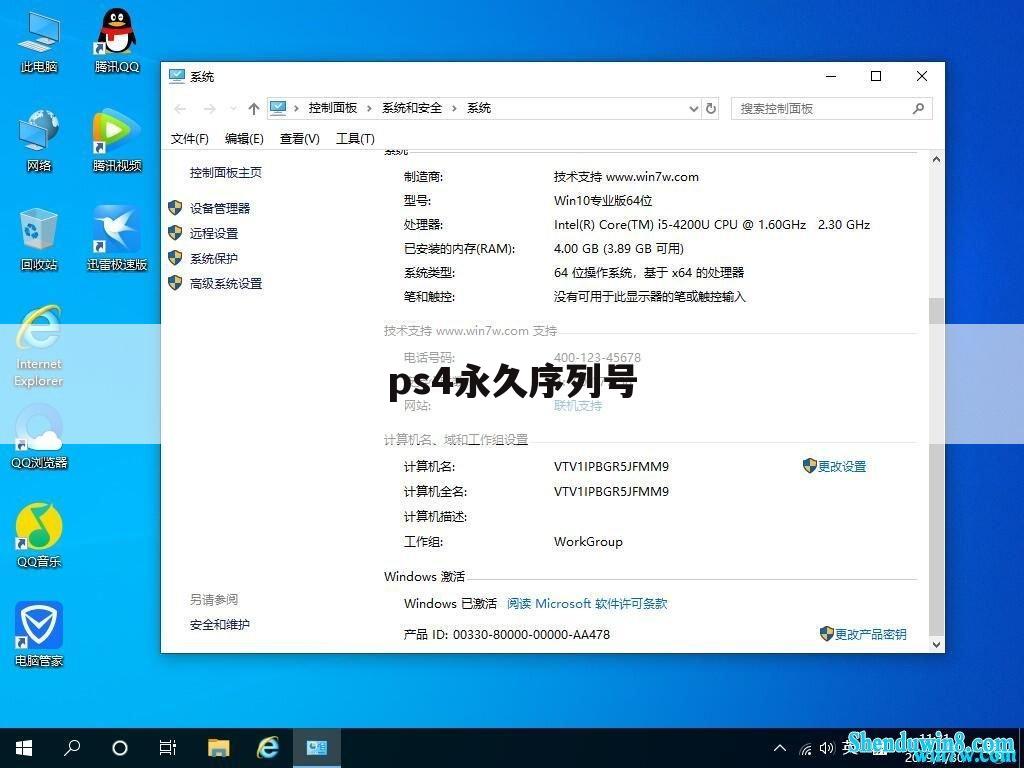Image resolution: width=1024 pixels, height=768 pixels.
Task: Select the System window taskbar button
Action: point(317,748)
